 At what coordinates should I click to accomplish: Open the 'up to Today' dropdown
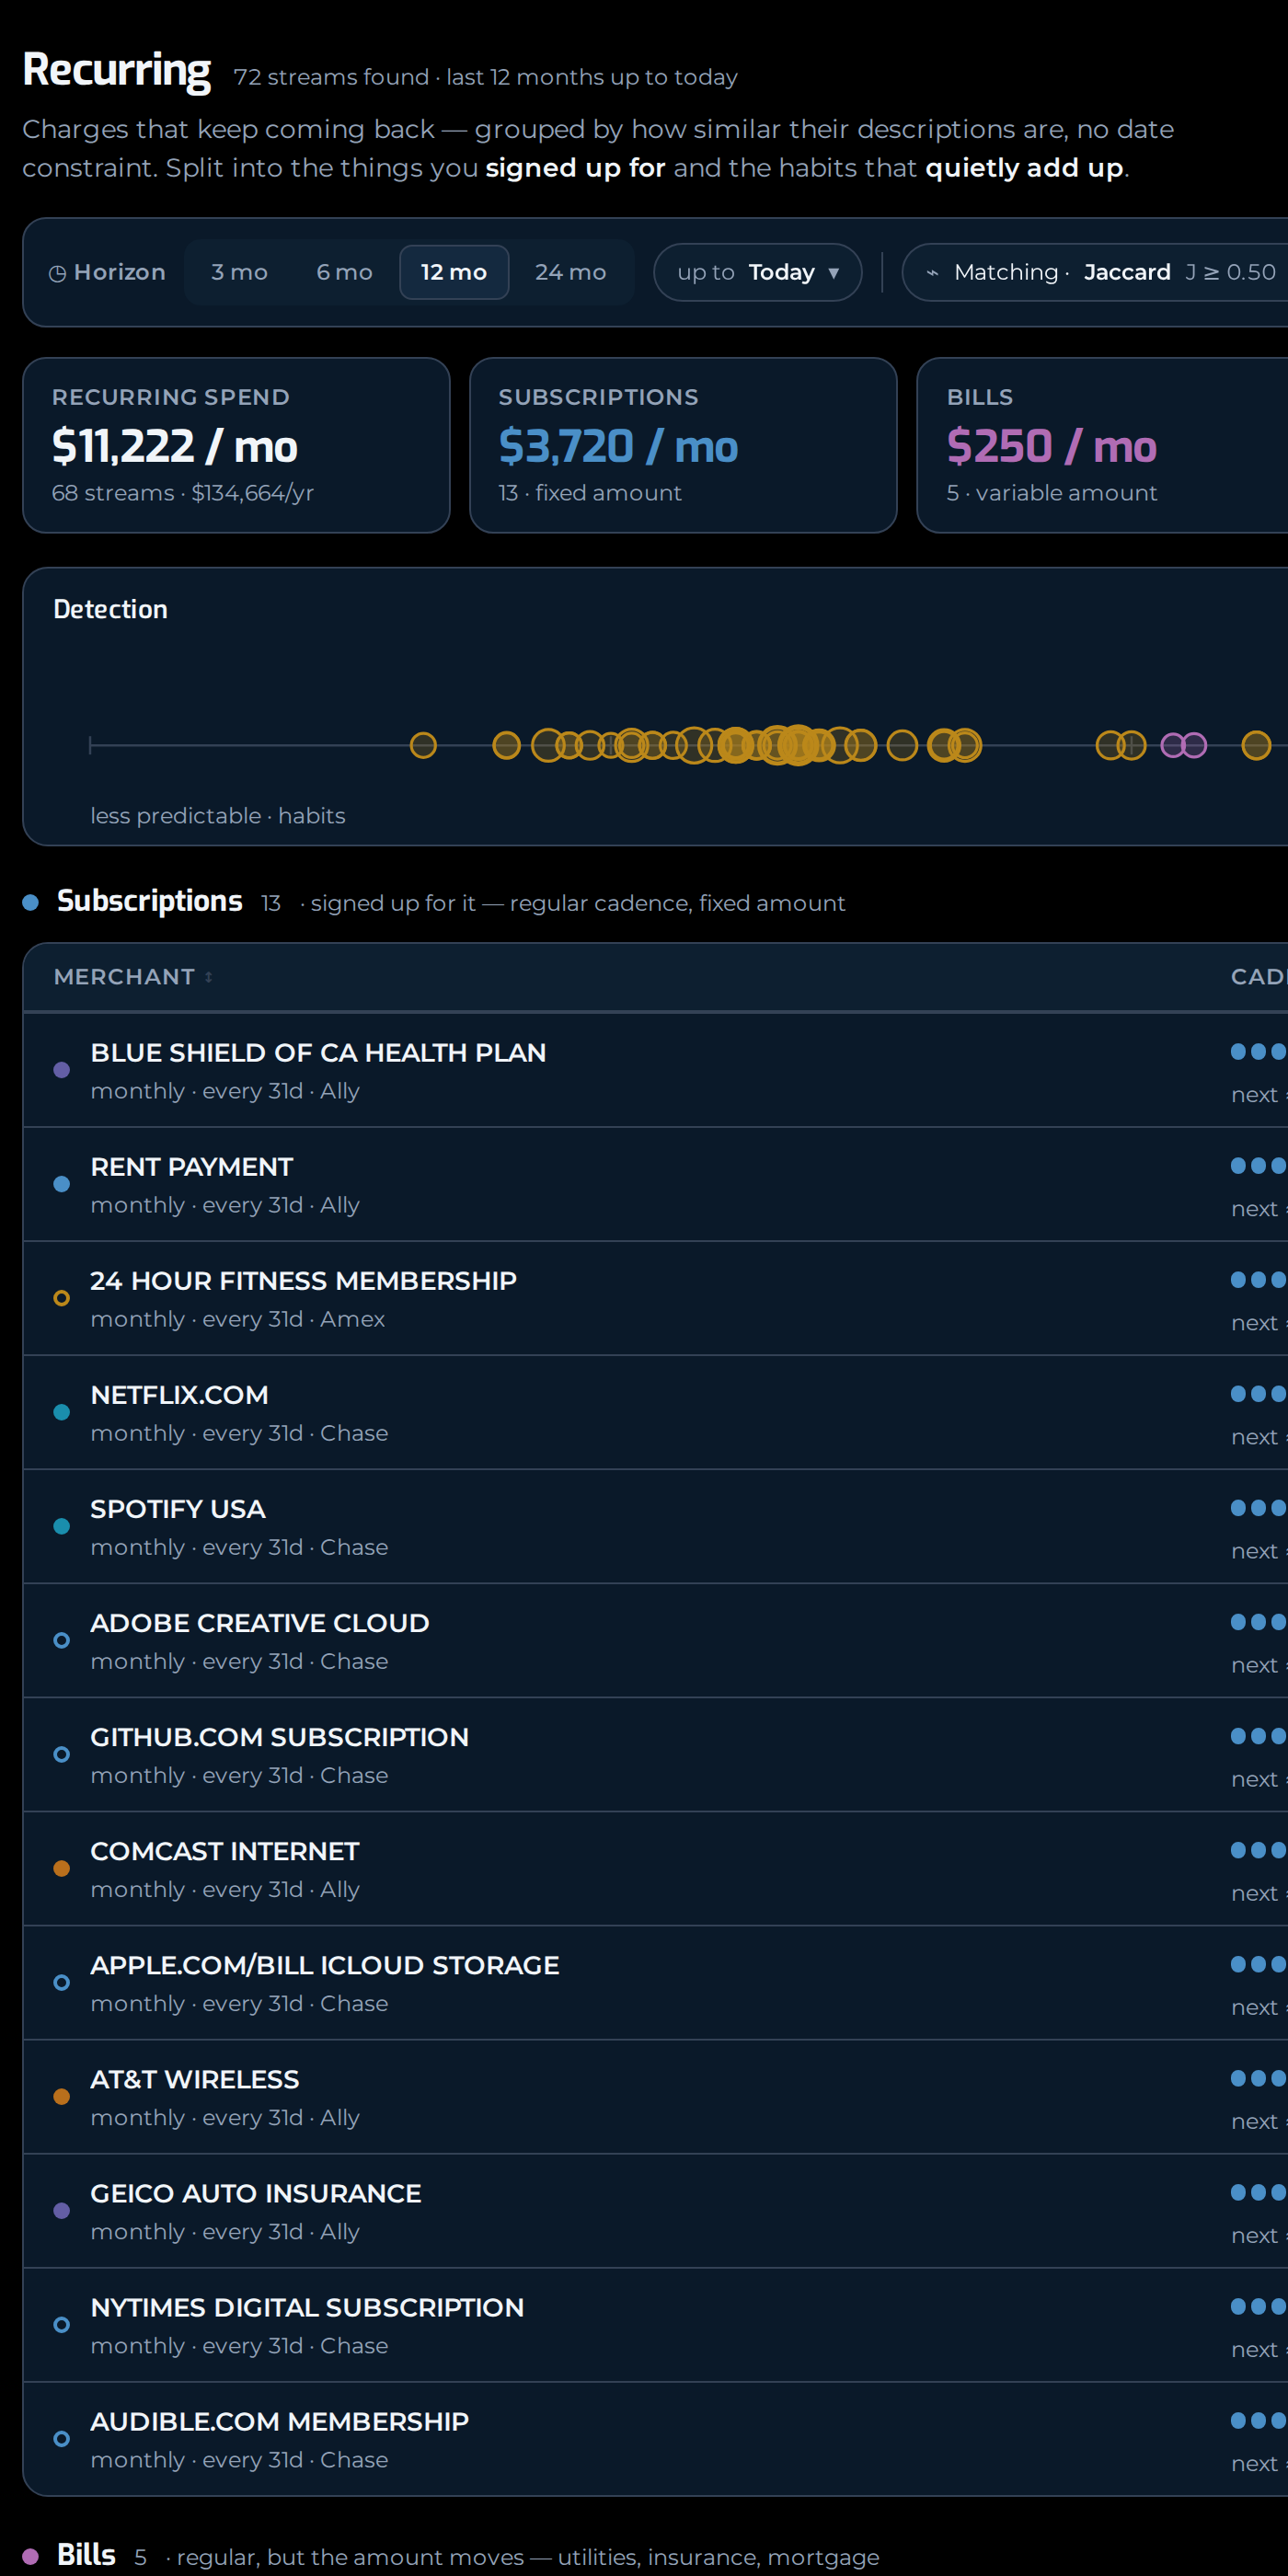point(757,272)
